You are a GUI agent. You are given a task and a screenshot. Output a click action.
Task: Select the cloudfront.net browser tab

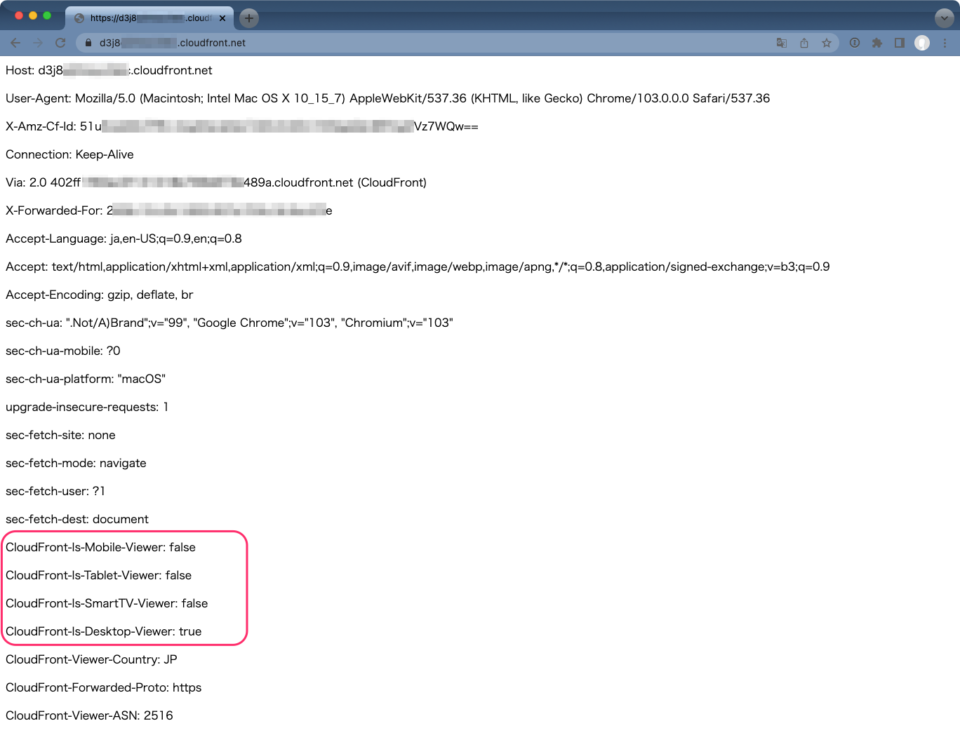tap(150, 17)
